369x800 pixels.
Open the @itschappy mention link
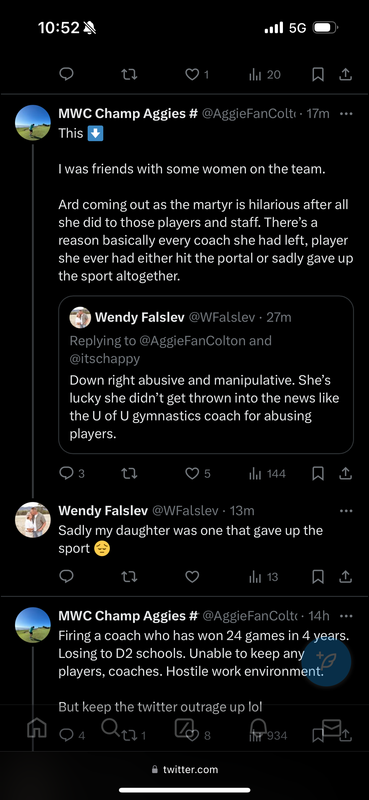[105, 359]
